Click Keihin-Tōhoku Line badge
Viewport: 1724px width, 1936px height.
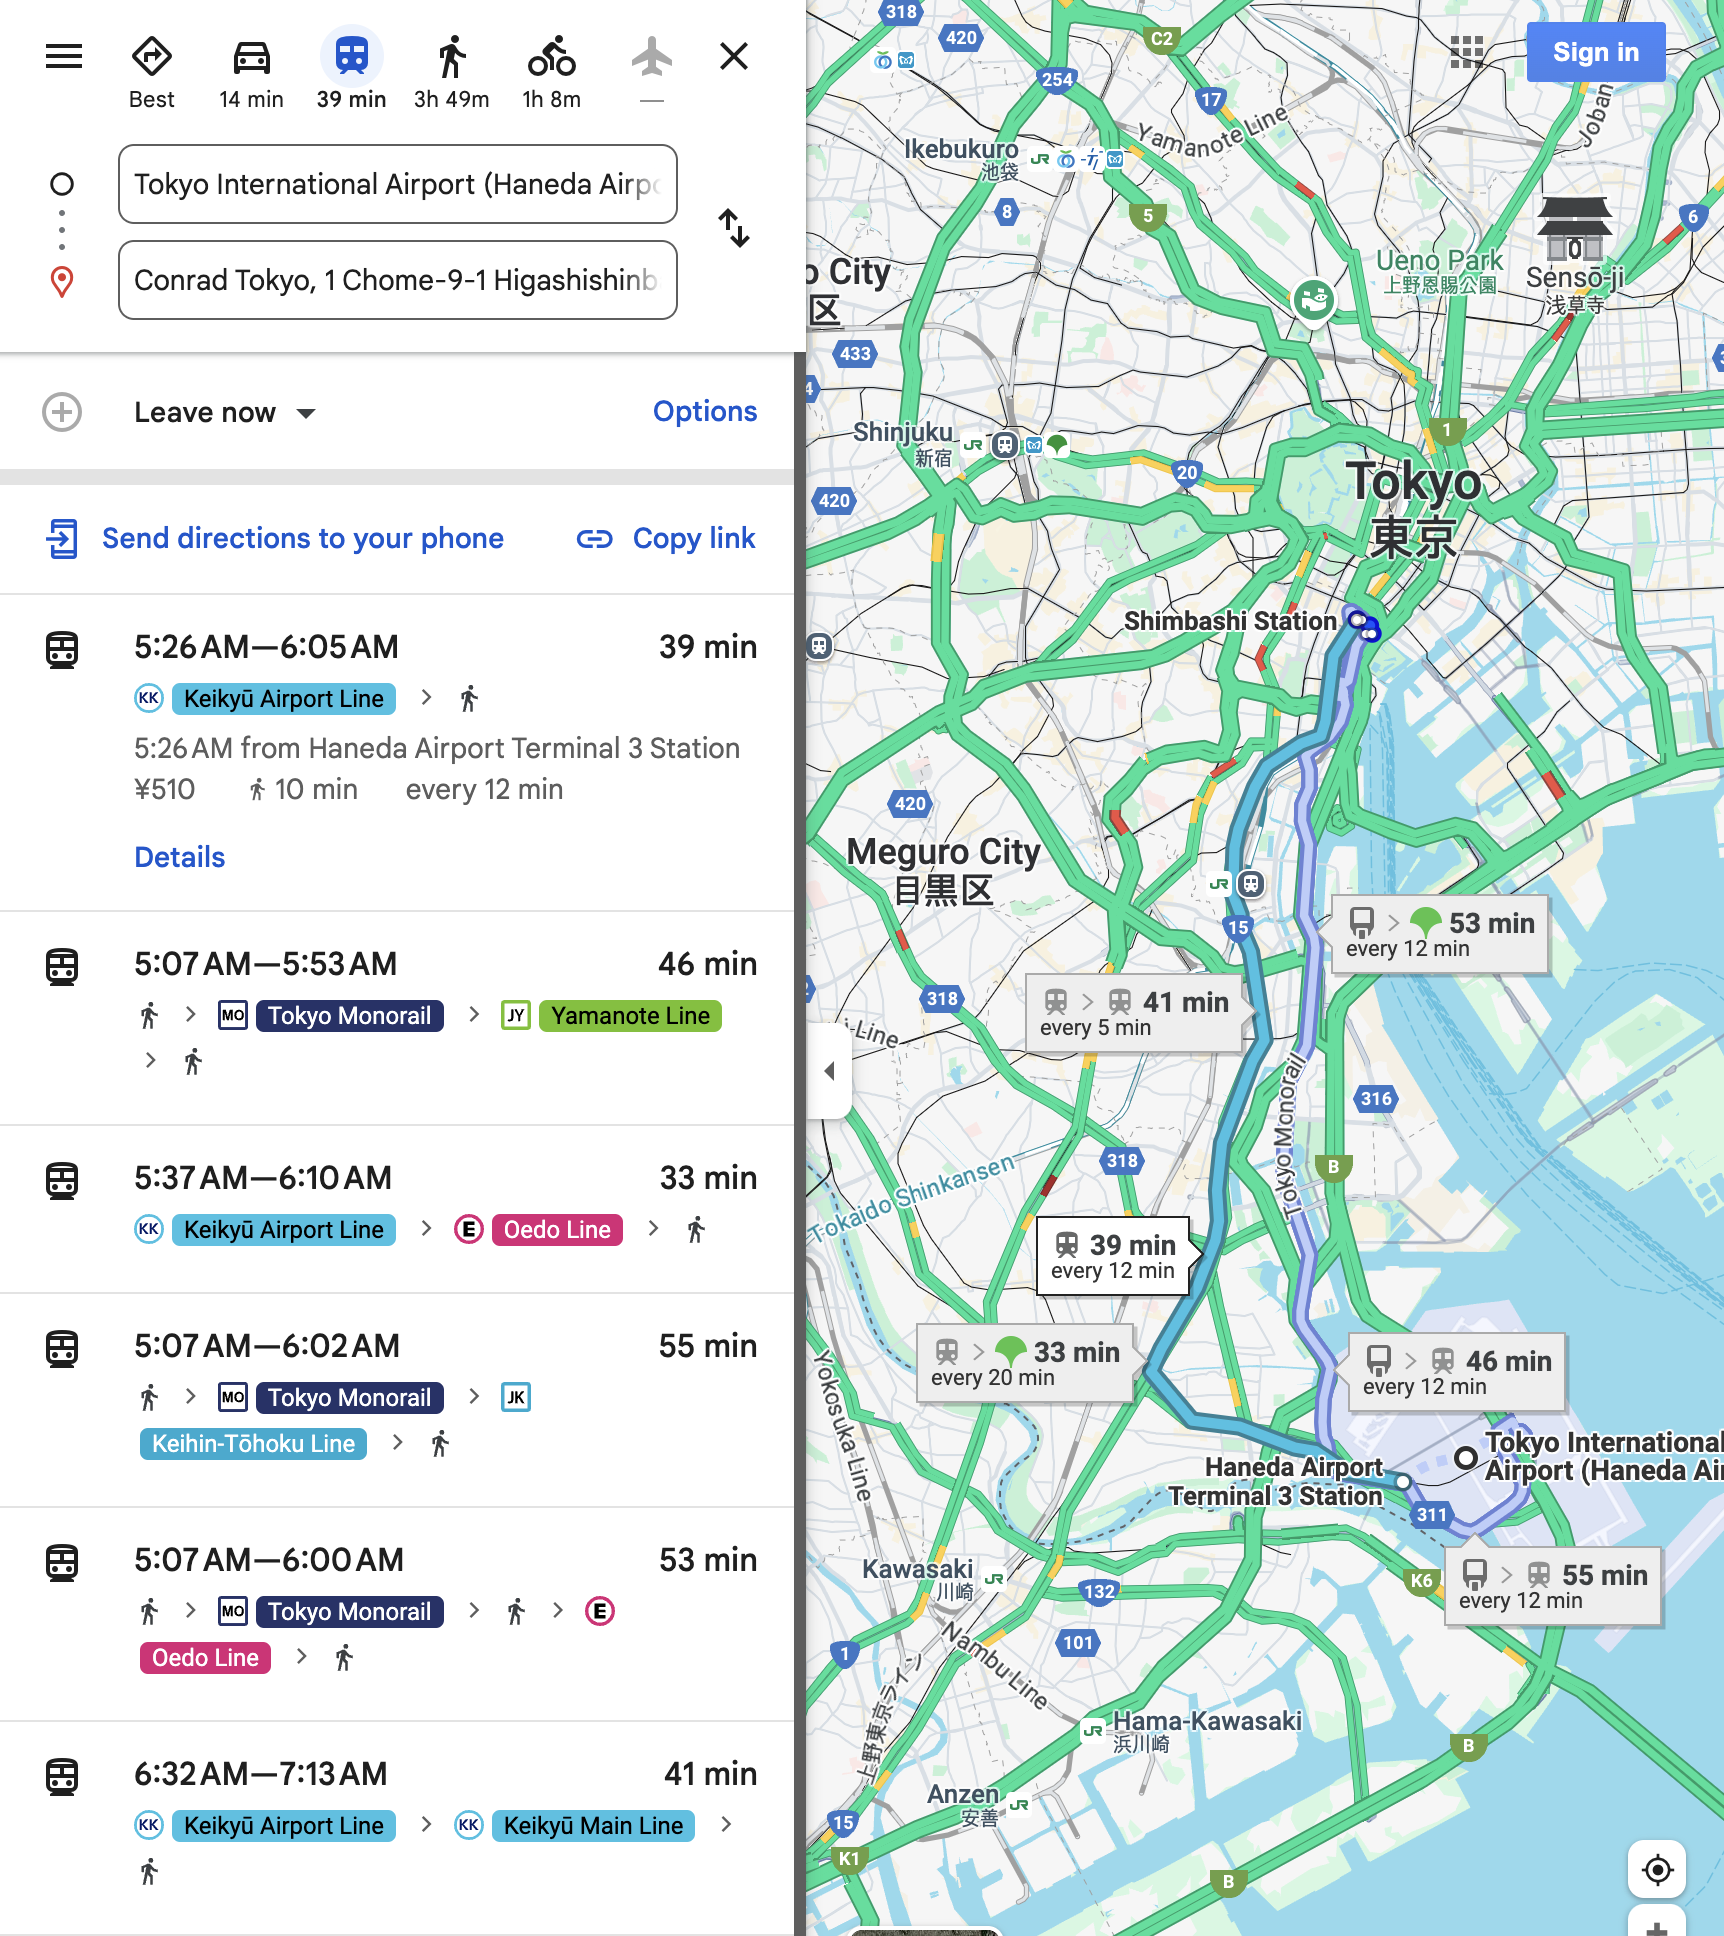(x=253, y=1444)
